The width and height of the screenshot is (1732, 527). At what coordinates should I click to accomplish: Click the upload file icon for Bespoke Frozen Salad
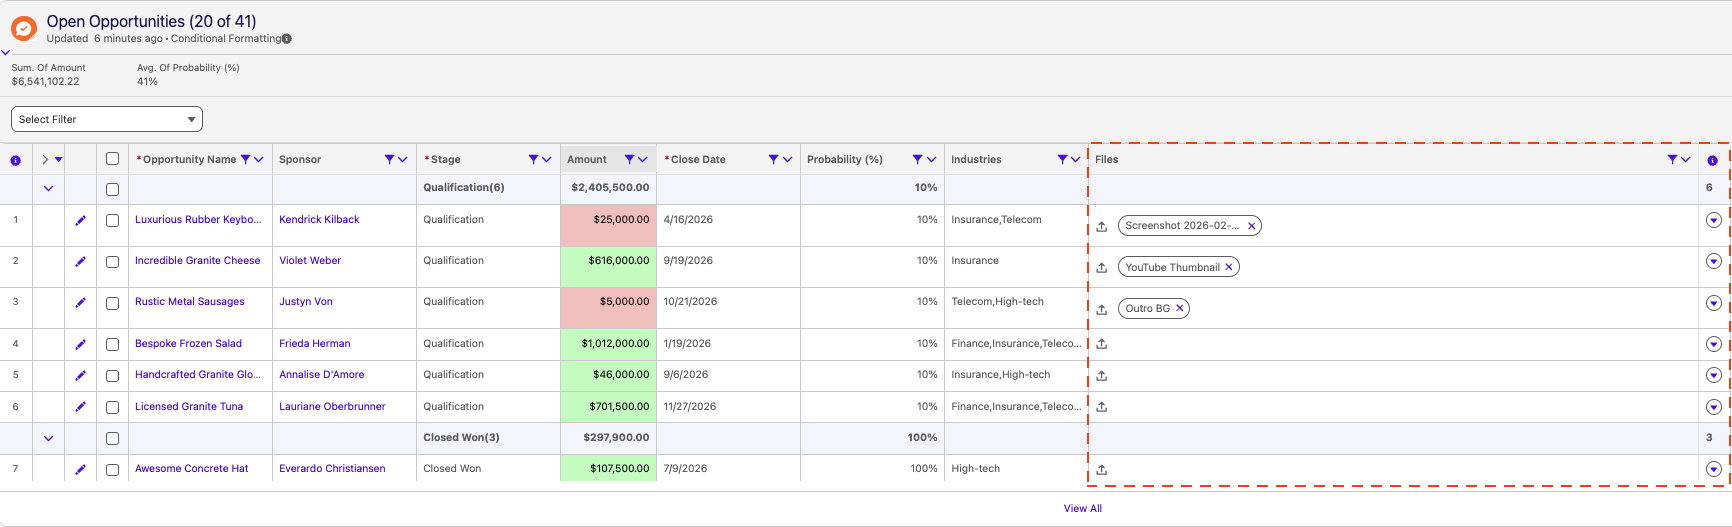(x=1101, y=344)
